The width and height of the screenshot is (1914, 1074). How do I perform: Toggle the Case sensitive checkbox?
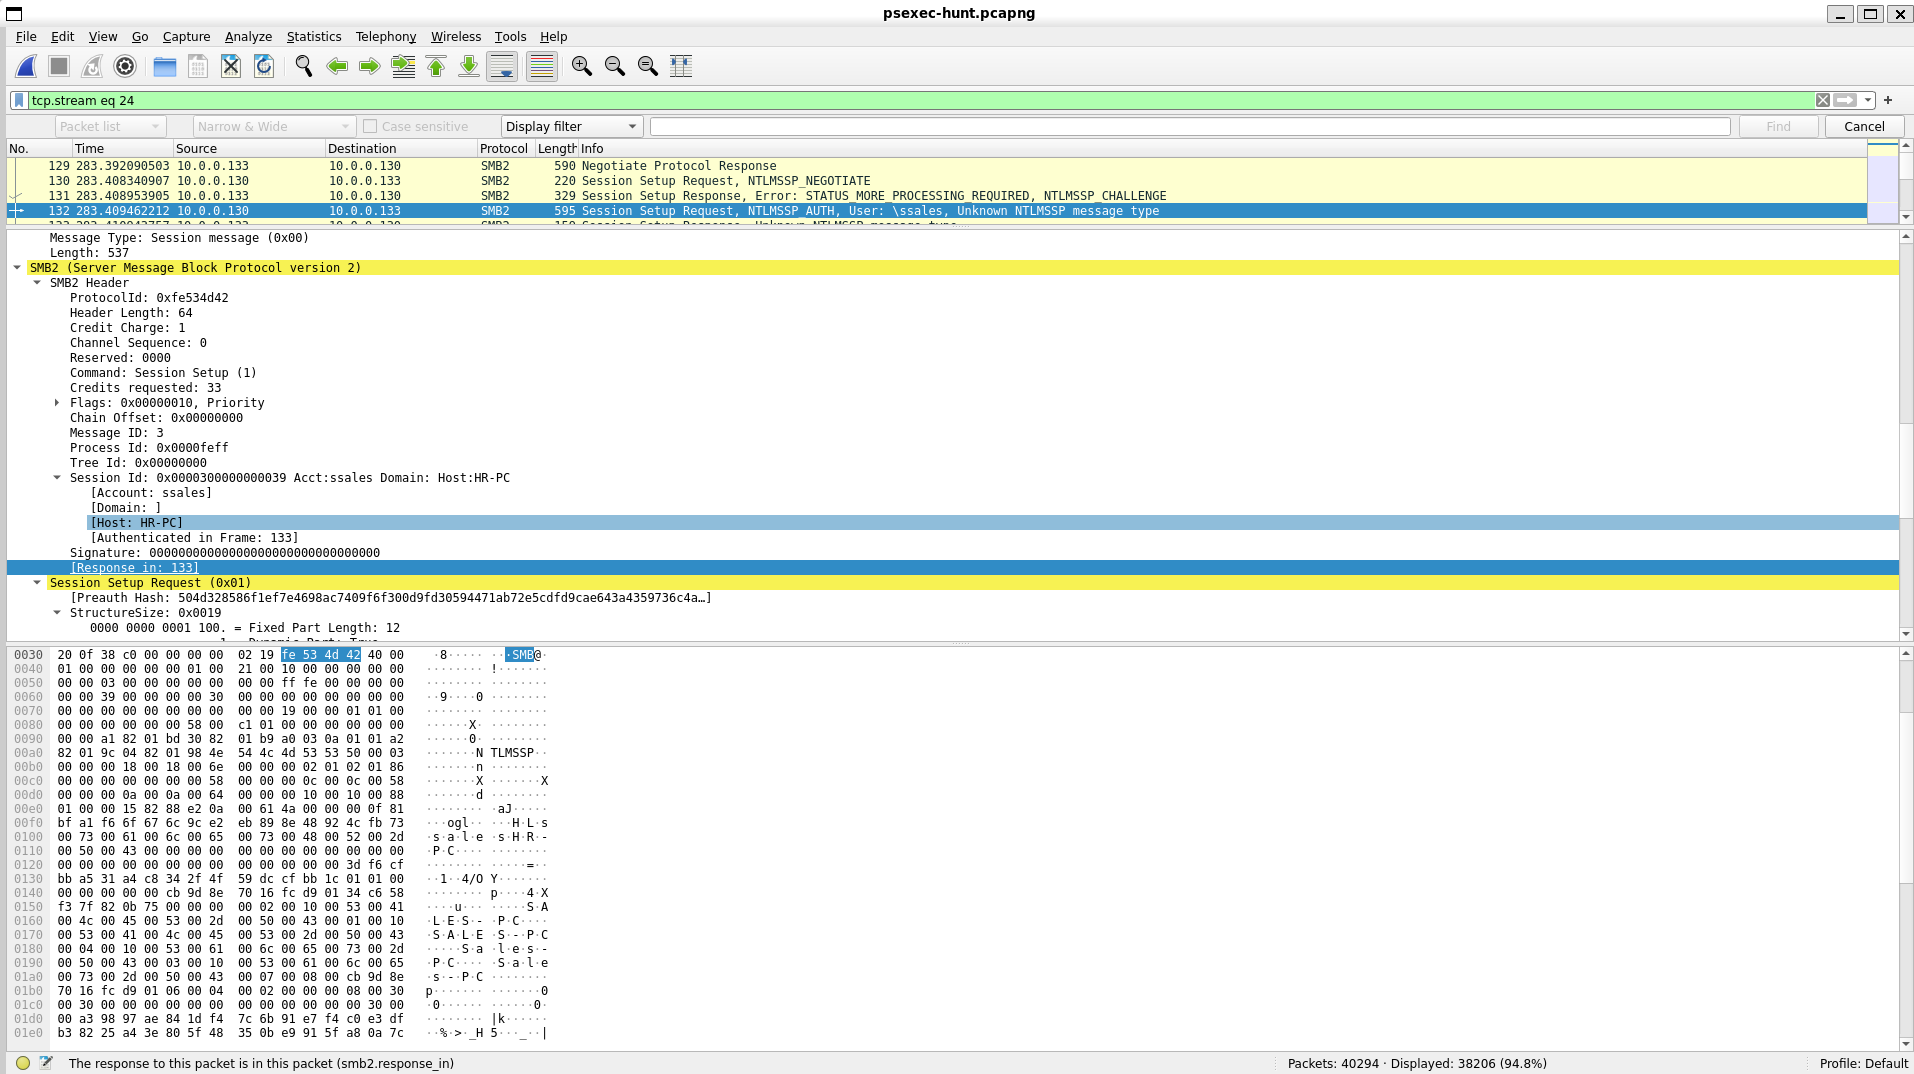coord(370,126)
